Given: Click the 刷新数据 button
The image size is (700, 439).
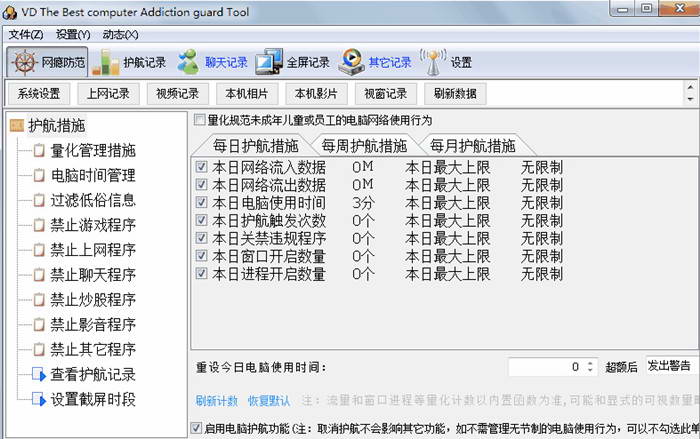Looking at the screenshot, I should click(x=455, y=94).
